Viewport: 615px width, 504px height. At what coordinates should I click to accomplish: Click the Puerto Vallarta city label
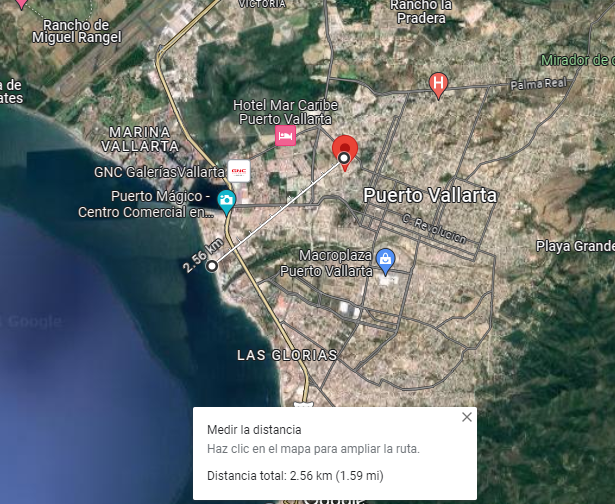pos(430,195)
